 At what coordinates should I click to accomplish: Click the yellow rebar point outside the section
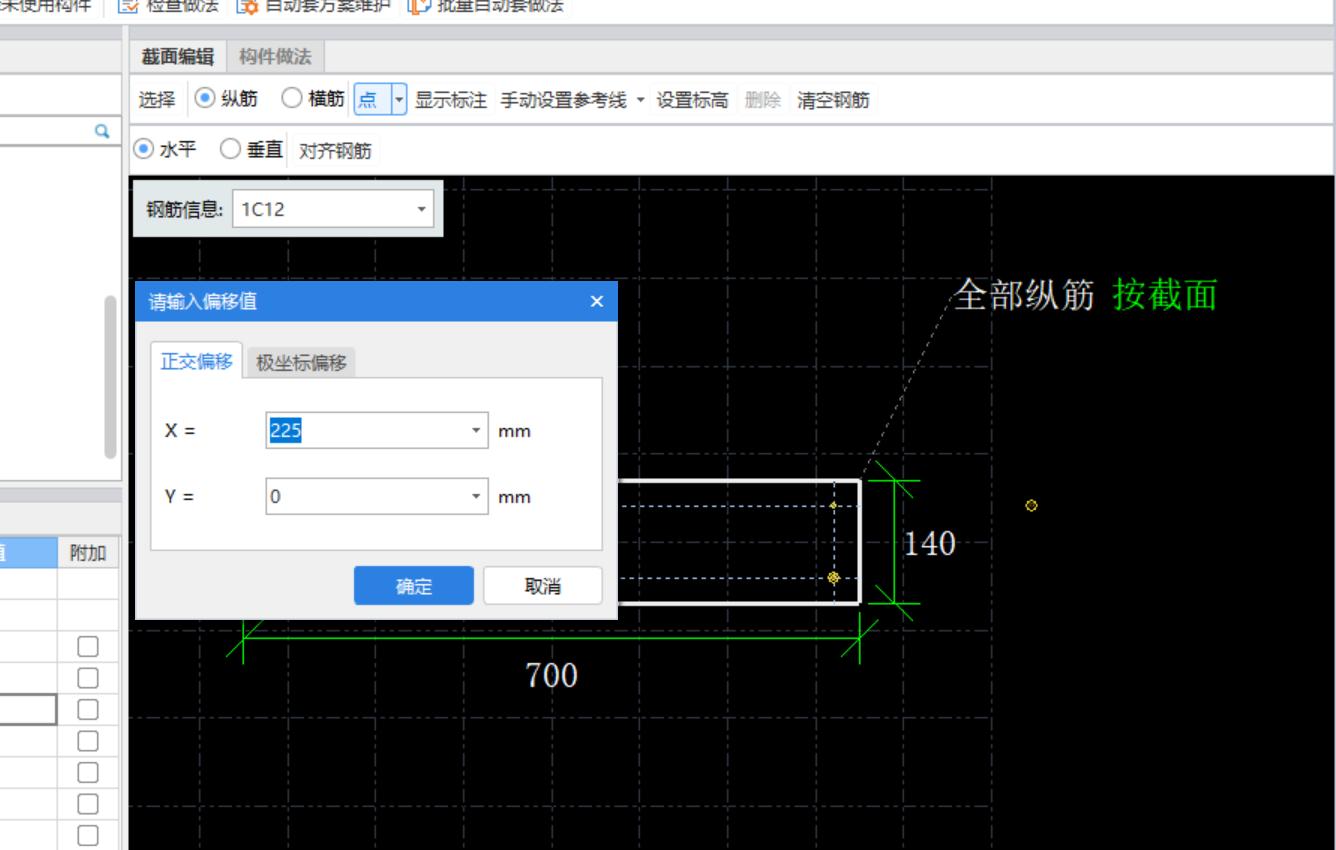tap(1031, 506)
